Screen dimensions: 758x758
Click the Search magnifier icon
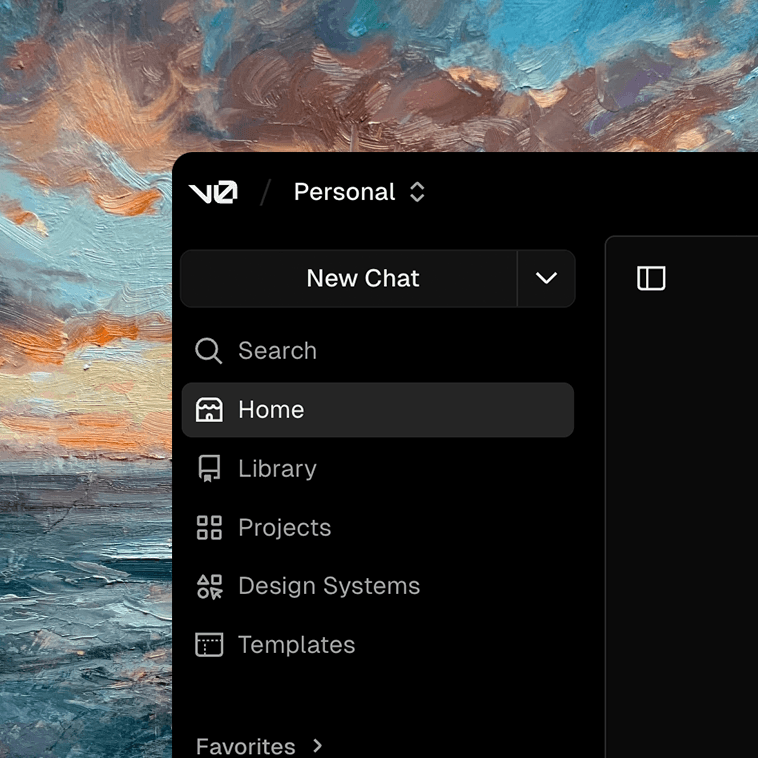(208, 350)
